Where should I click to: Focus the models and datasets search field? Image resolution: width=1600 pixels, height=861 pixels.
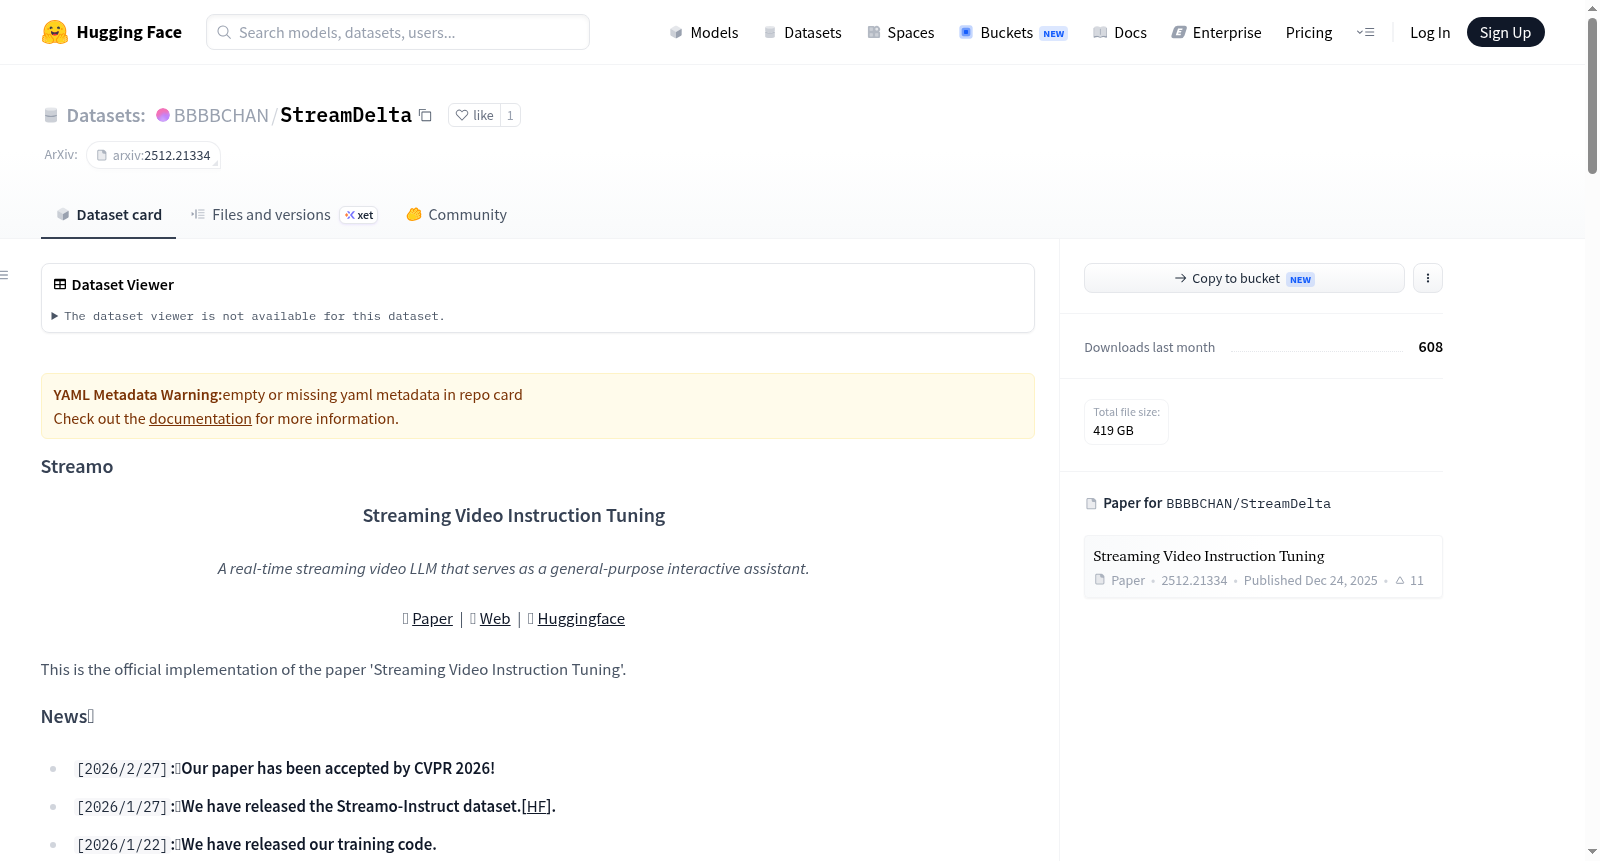(398, 32)
